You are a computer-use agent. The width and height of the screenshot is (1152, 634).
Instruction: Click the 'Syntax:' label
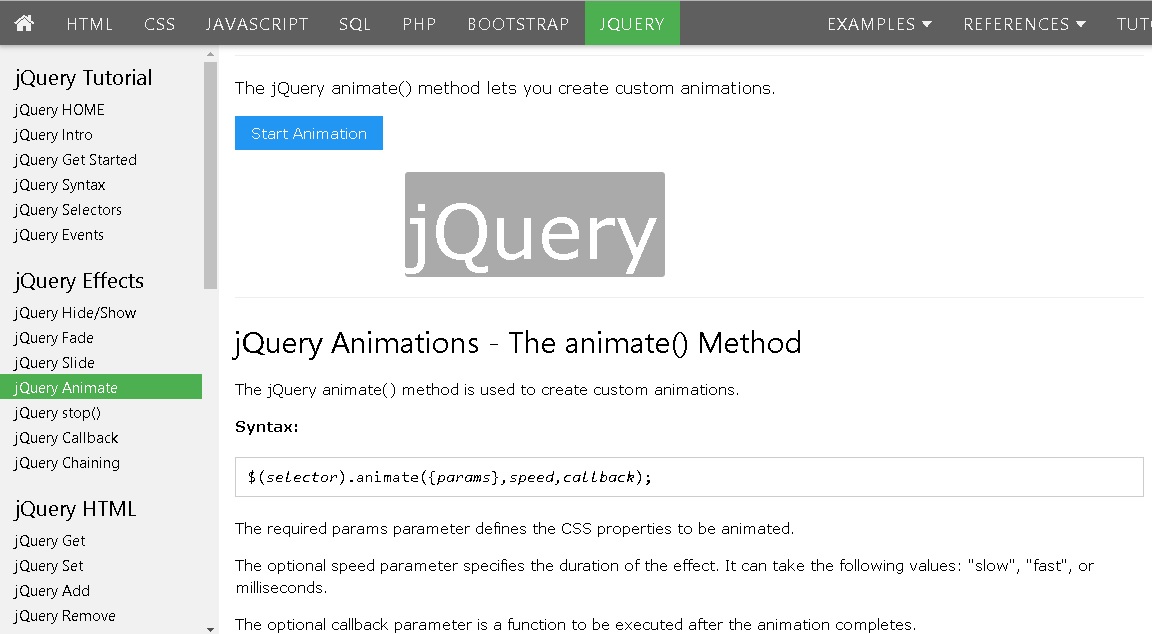267,427
